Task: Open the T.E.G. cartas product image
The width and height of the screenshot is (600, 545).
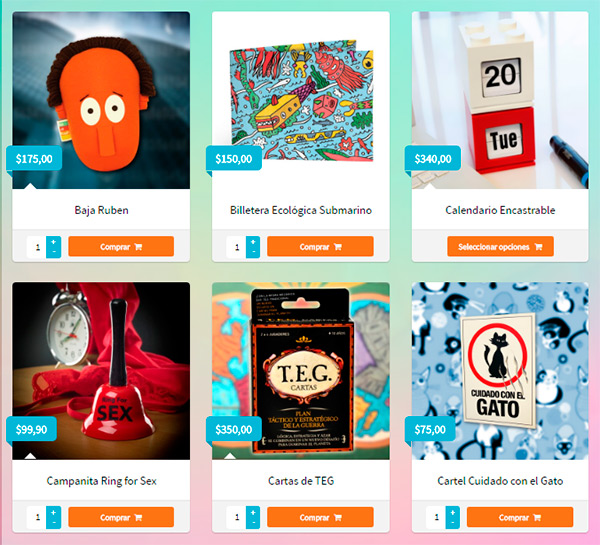Action: click(301, 371)
